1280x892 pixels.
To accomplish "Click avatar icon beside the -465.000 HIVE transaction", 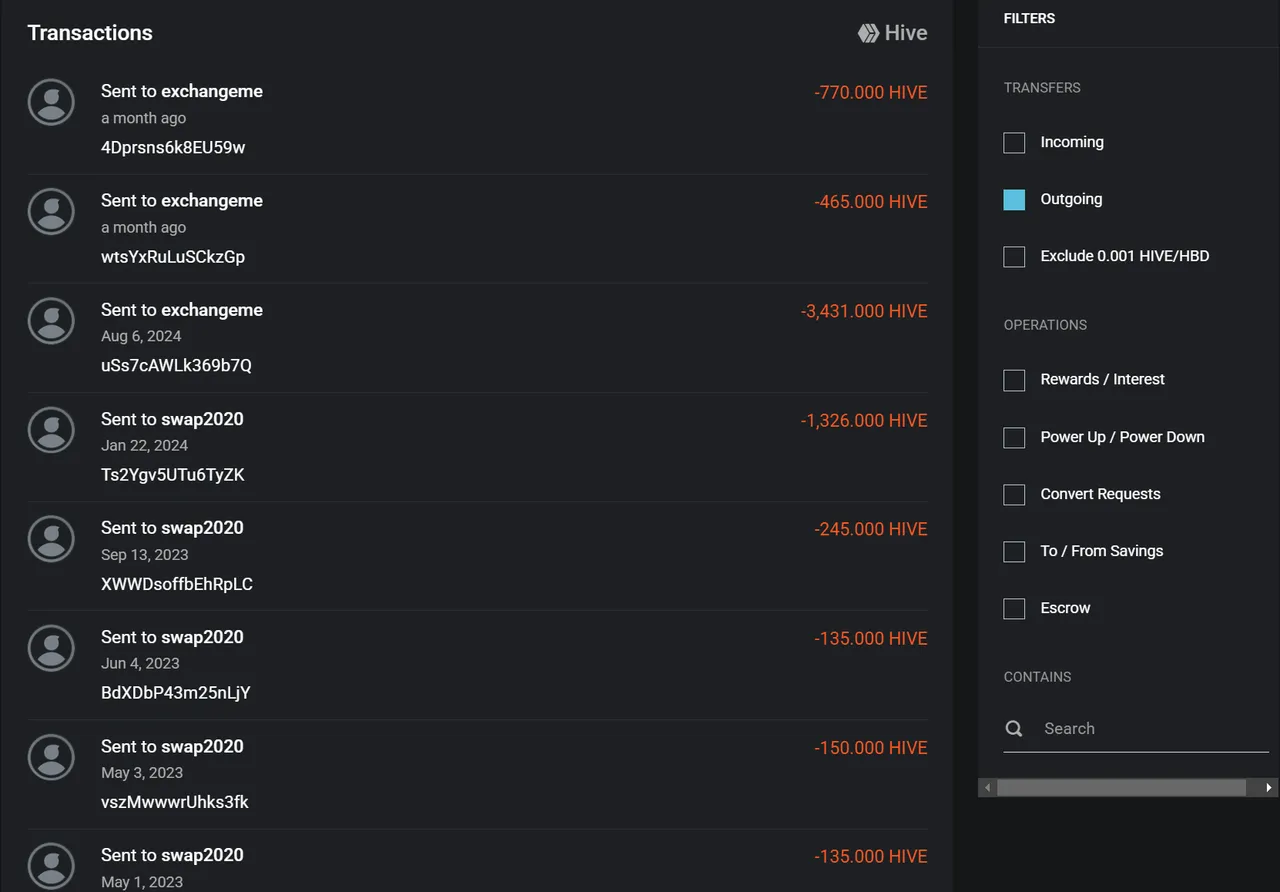I will coord(51,211).
